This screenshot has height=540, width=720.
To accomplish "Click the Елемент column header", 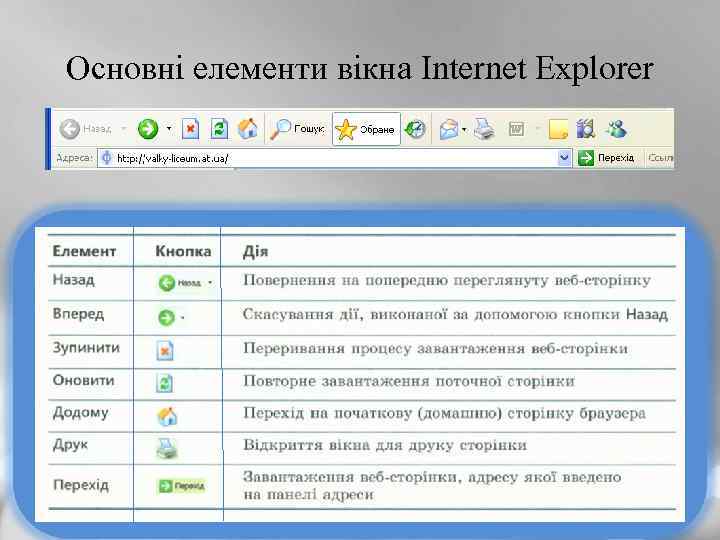I will [x=84, y=251].
